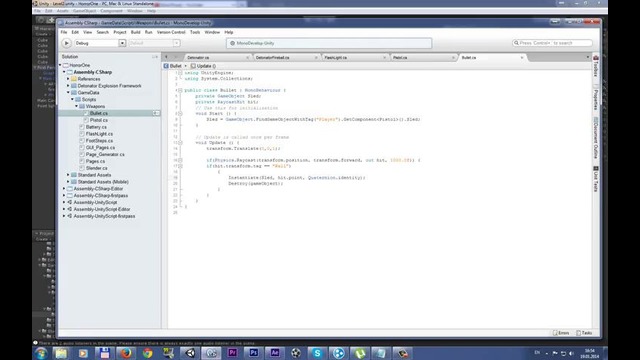Click the MonoDevelop-Unity status bar field
Image resolution: width=640 pixels, height=360 pixels.
pyautogui.click(x=329, y=43)
